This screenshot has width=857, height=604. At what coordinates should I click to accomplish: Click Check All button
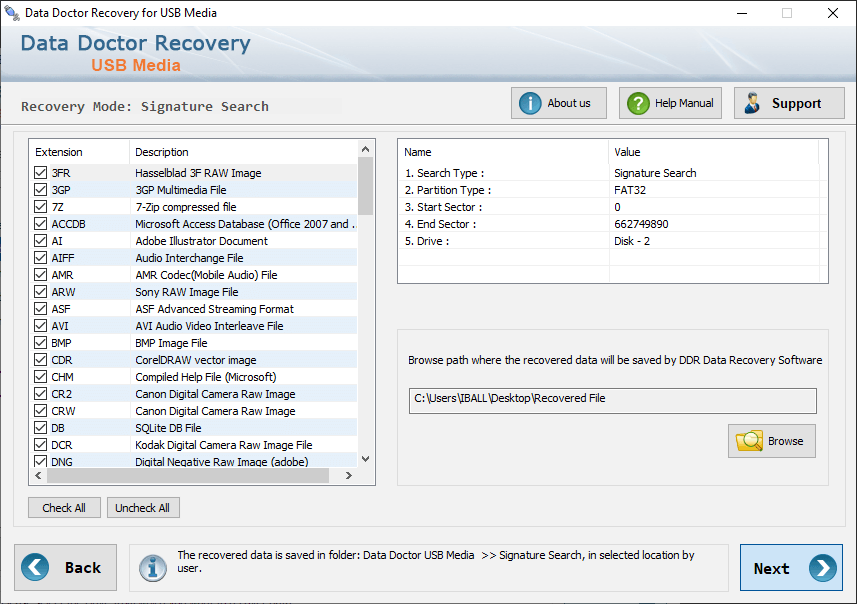tap(64, 508)
